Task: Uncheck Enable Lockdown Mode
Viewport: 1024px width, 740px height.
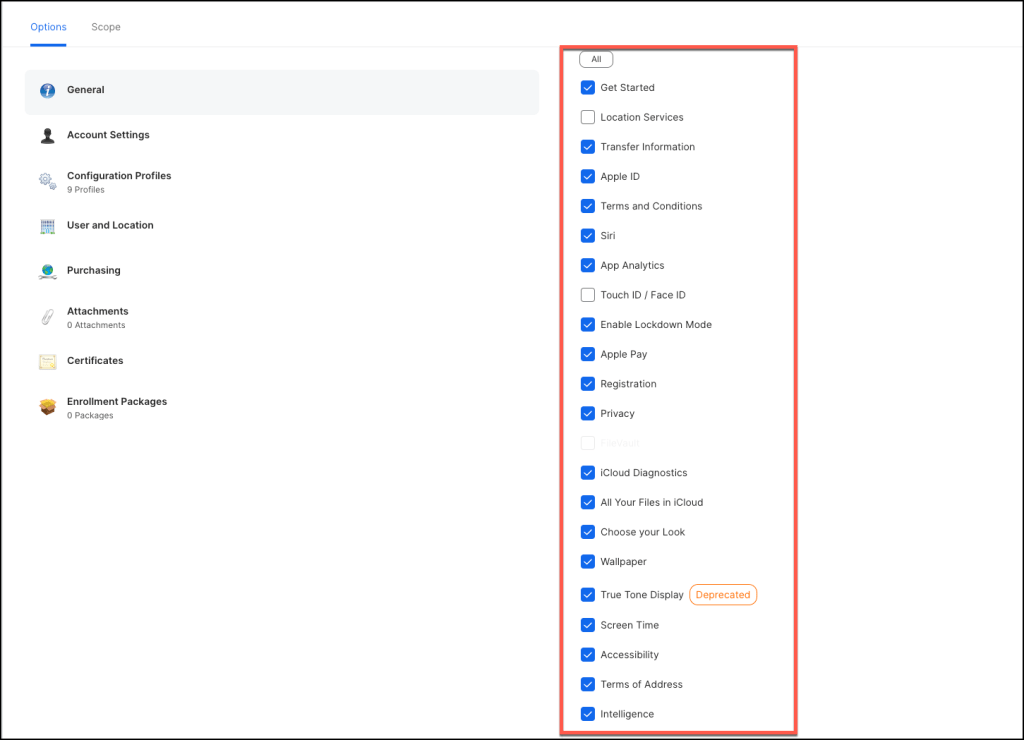Action: (x=588, y=325)
